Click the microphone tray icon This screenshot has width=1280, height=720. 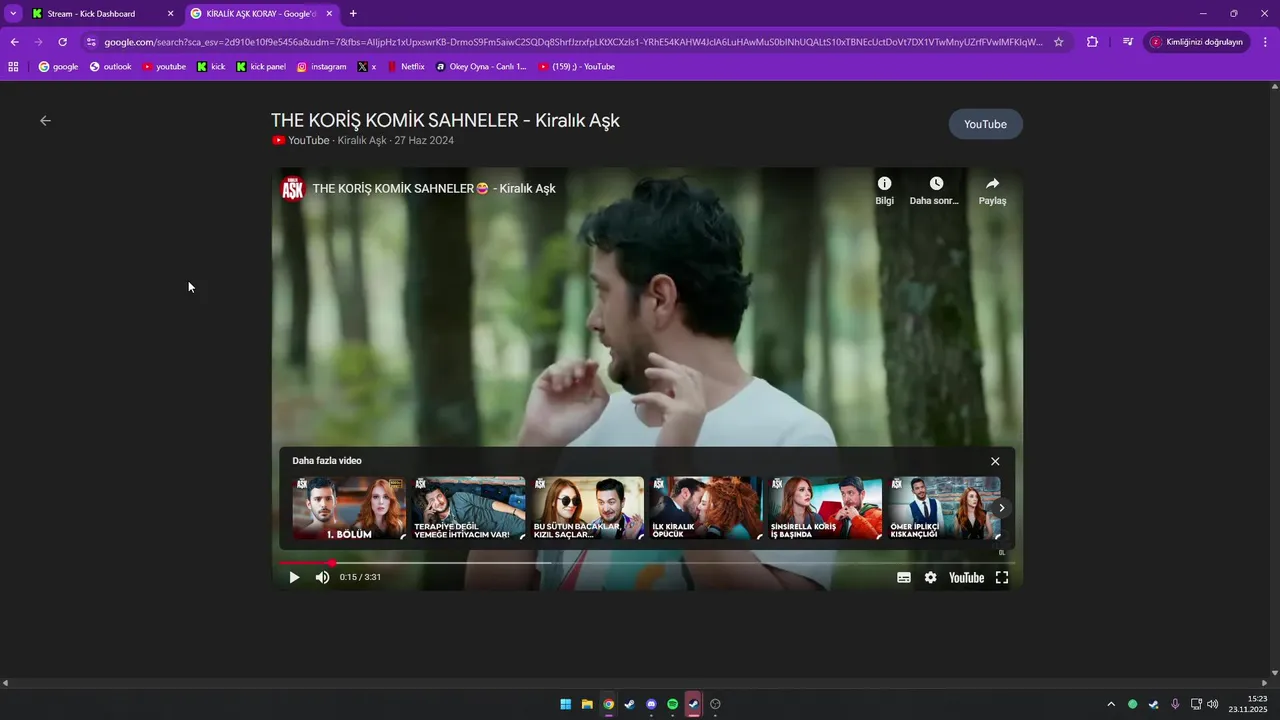click(x=1175, y=704)
